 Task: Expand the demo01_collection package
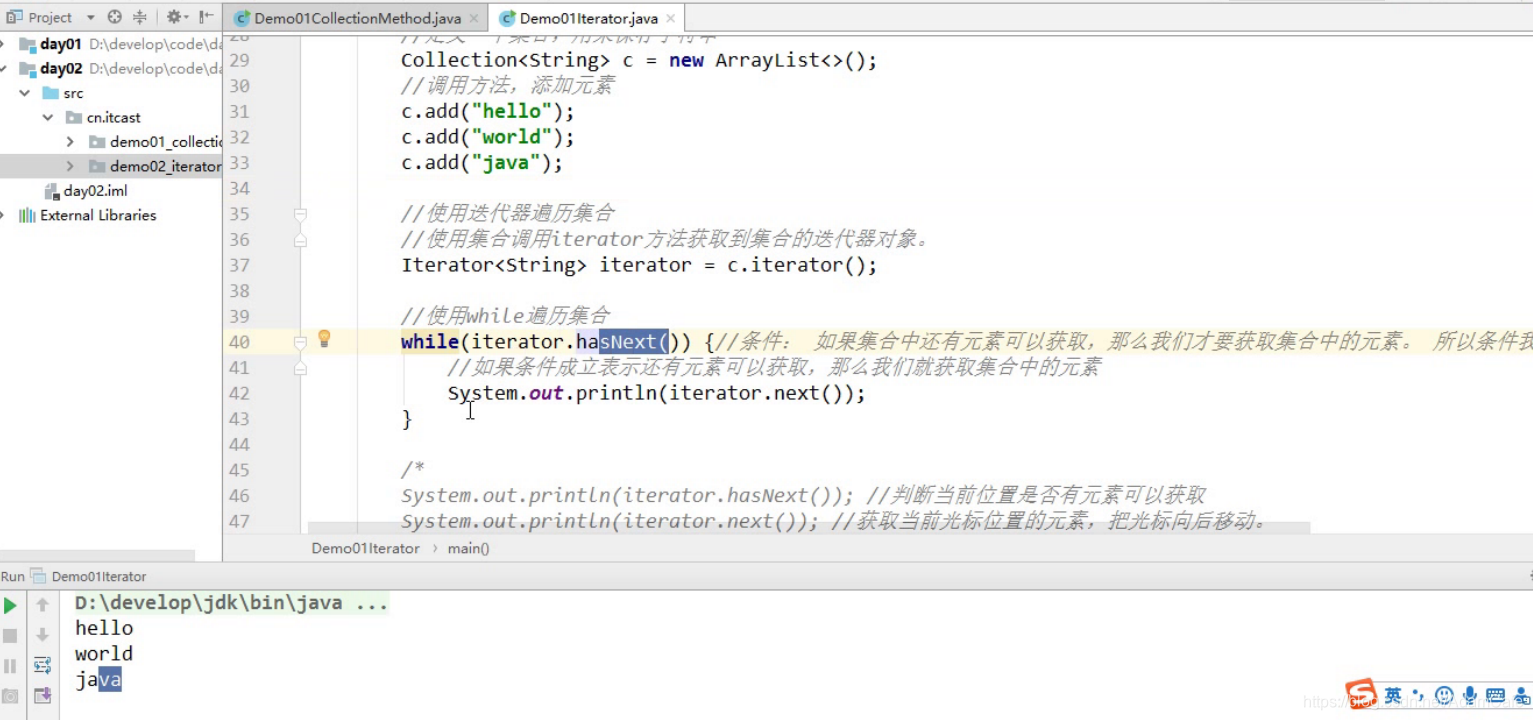coord(70,142)
